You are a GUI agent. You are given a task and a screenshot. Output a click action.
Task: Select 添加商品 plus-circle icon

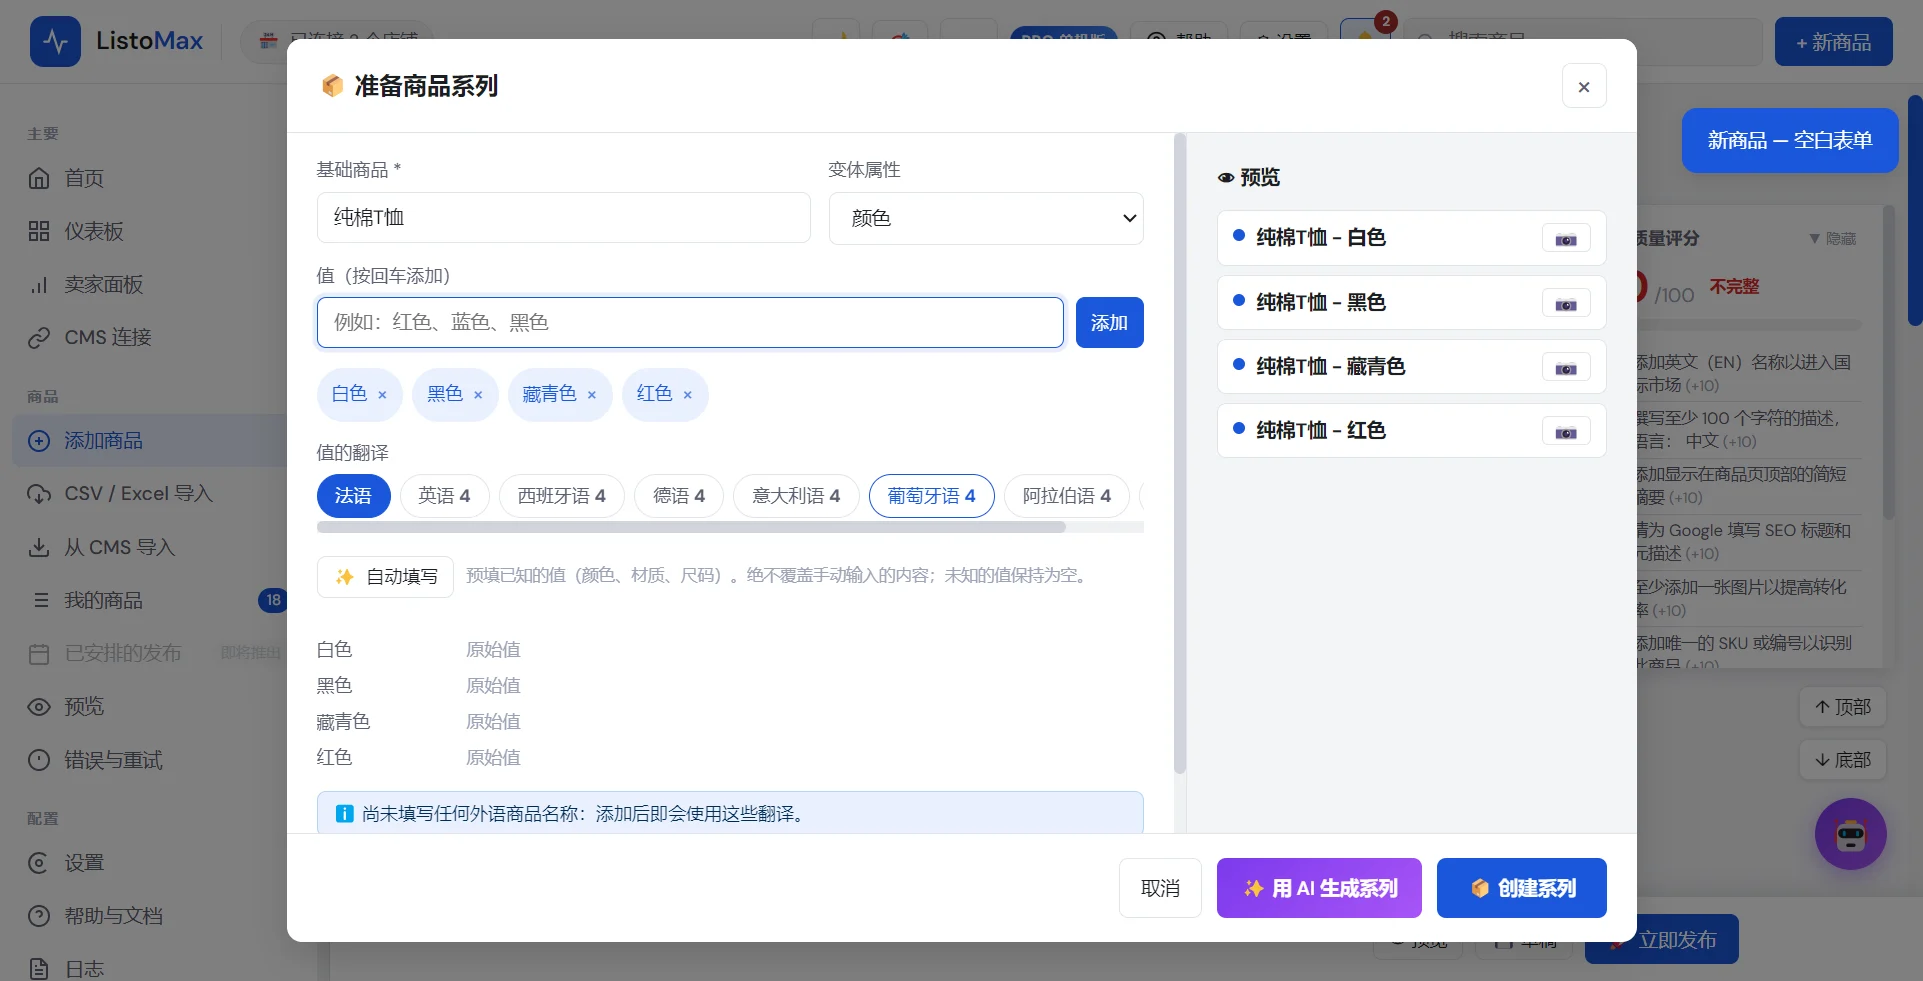coord(39,441)
